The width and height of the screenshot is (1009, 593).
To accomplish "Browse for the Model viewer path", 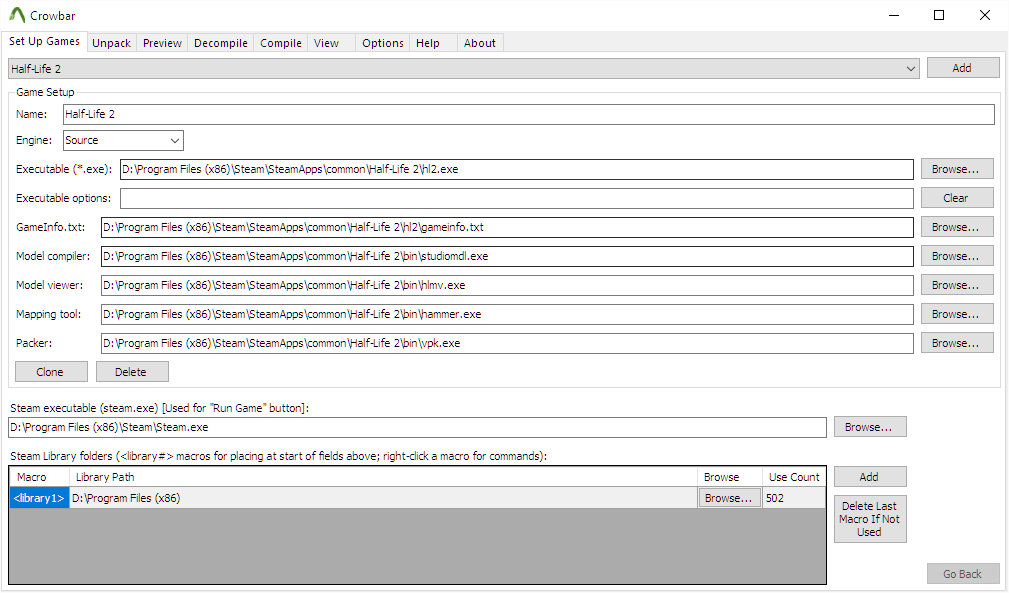I will point(957,285).
